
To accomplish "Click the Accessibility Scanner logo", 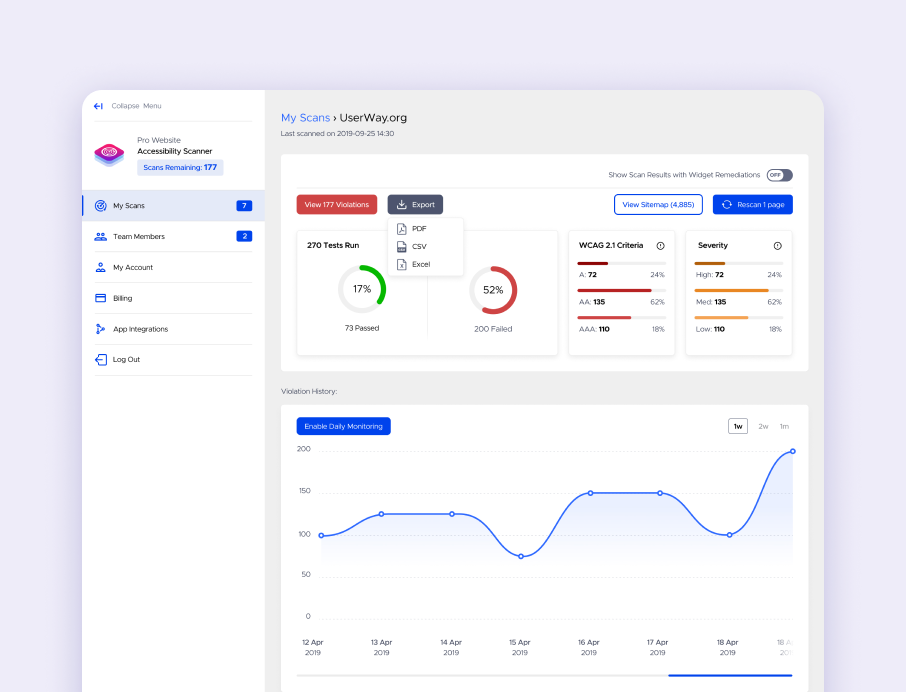I will [109, 153].
